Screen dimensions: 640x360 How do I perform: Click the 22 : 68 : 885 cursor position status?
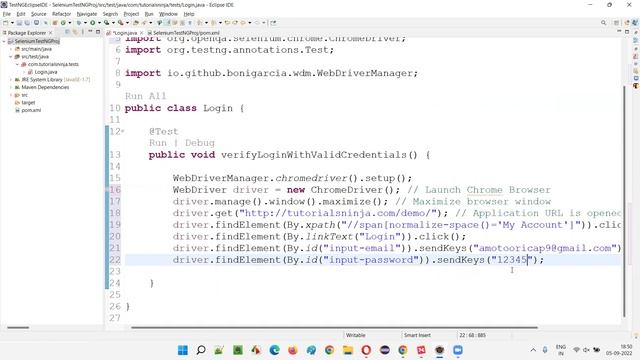pyautogui.click(x=472, y=335)
